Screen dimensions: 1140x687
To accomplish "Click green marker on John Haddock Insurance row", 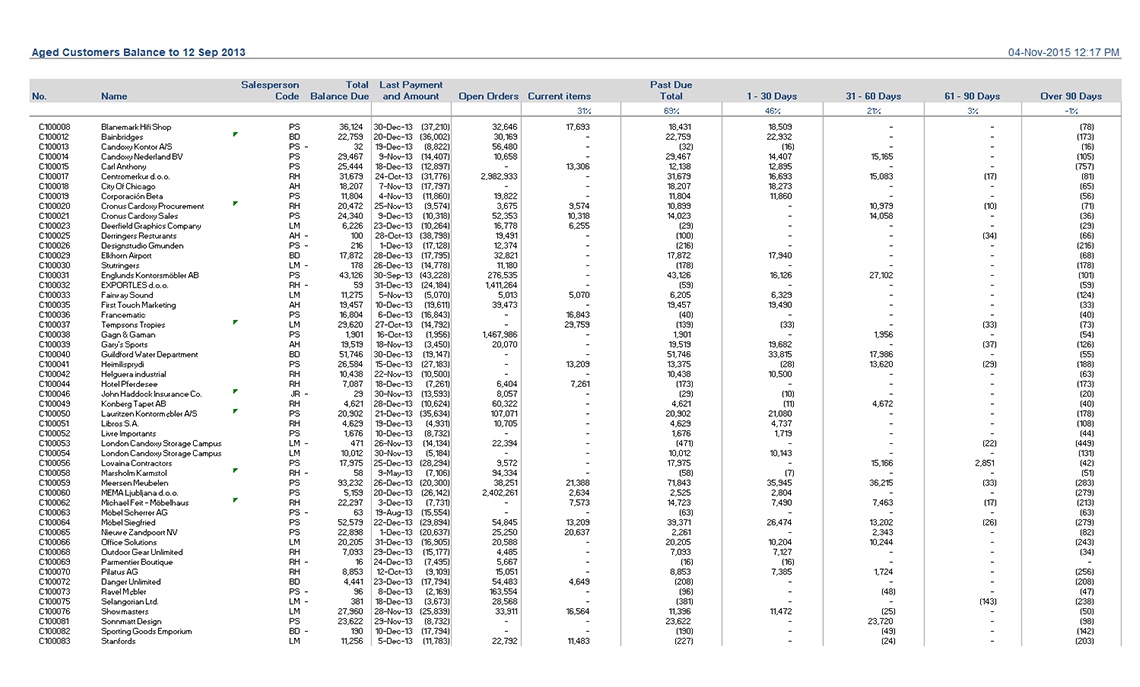I will pyautogui.click(x=235, y=392).
